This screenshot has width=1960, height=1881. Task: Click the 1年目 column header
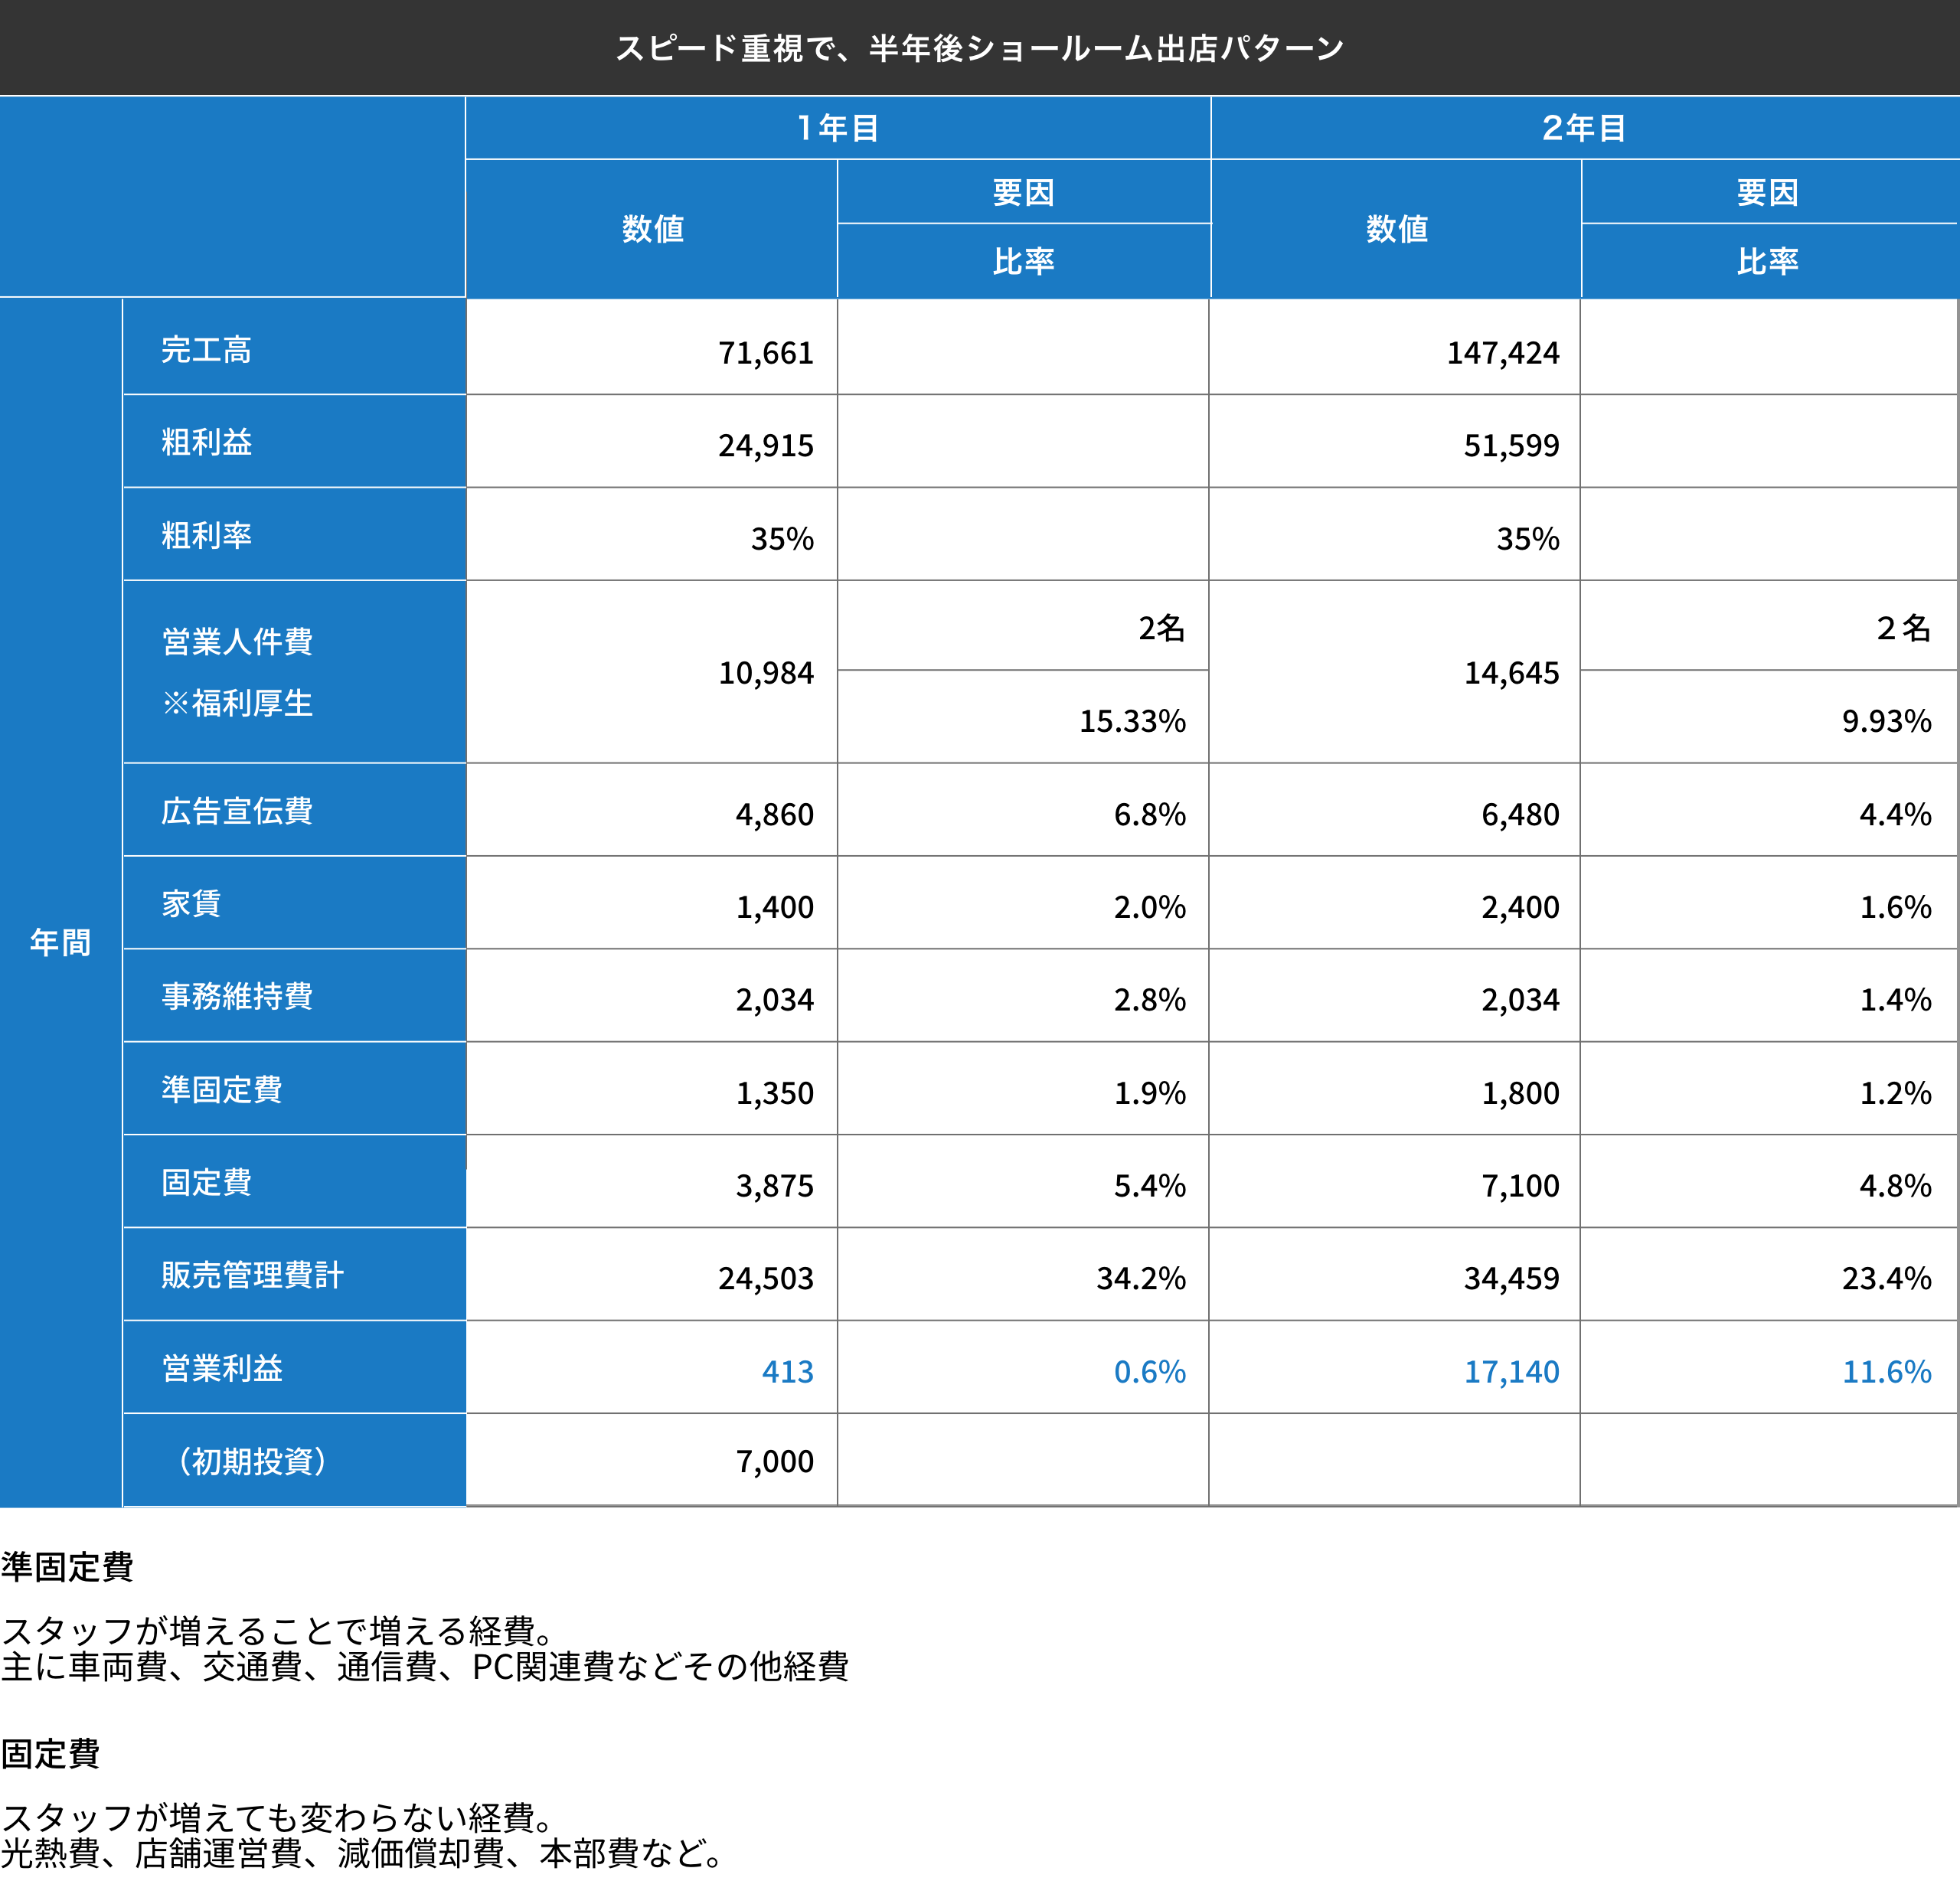(838, 128)
